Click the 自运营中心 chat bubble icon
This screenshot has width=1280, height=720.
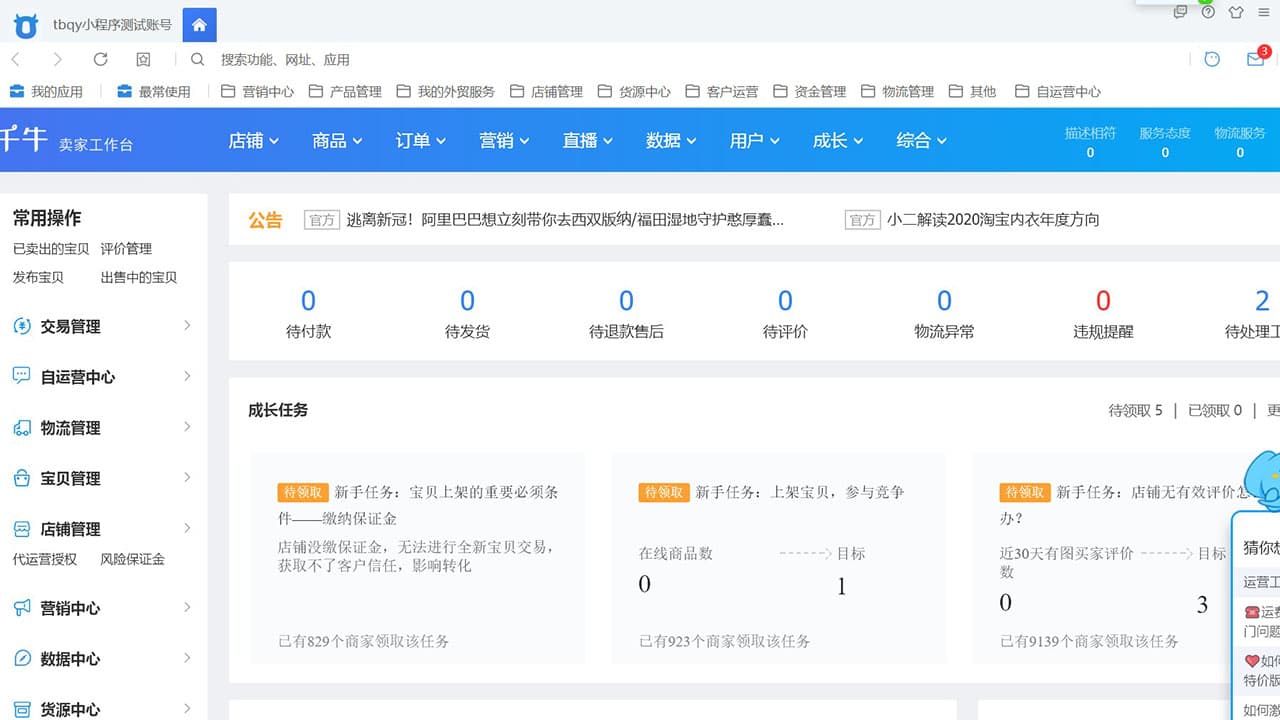[22, 376]
